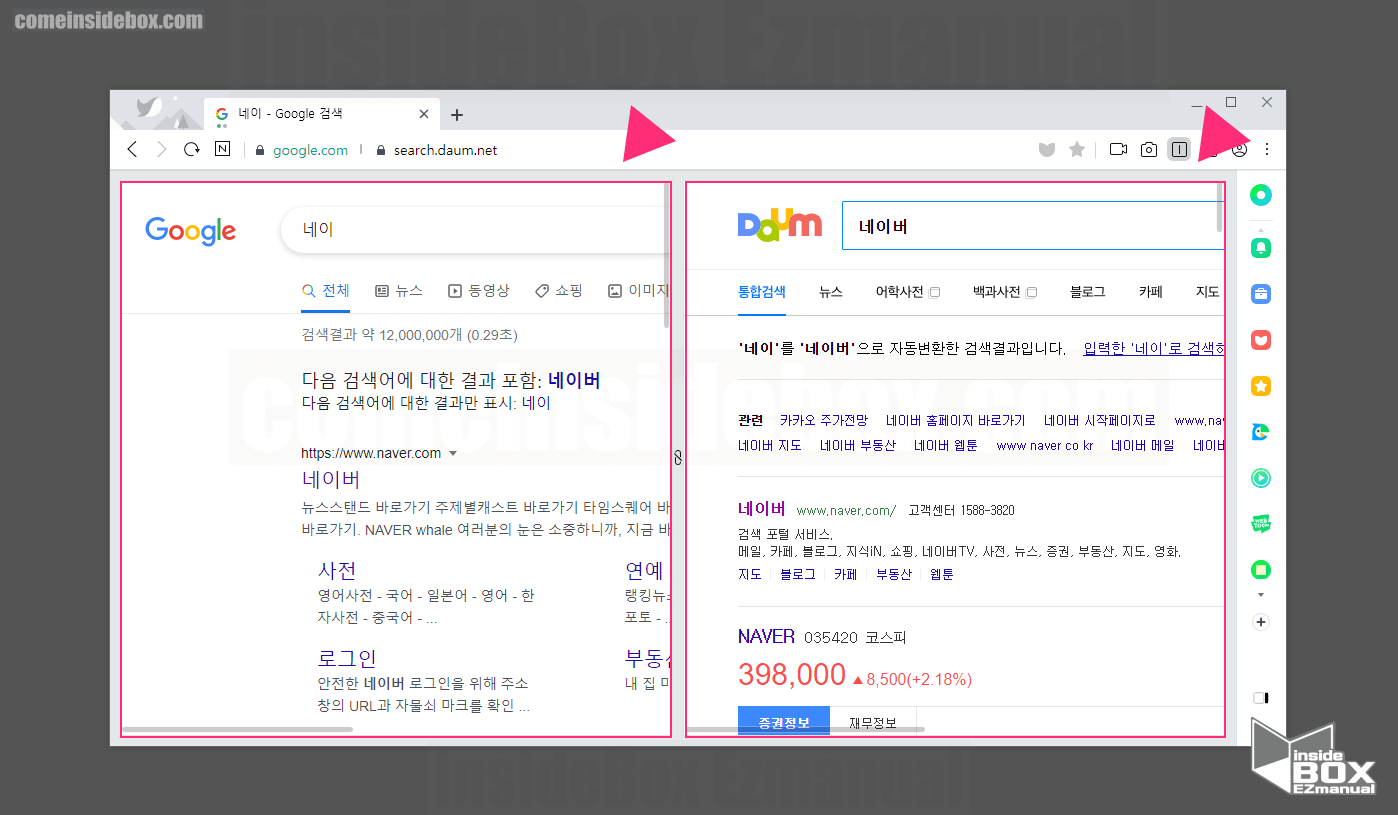Go back with the browser back arrow

pos(132,150)
